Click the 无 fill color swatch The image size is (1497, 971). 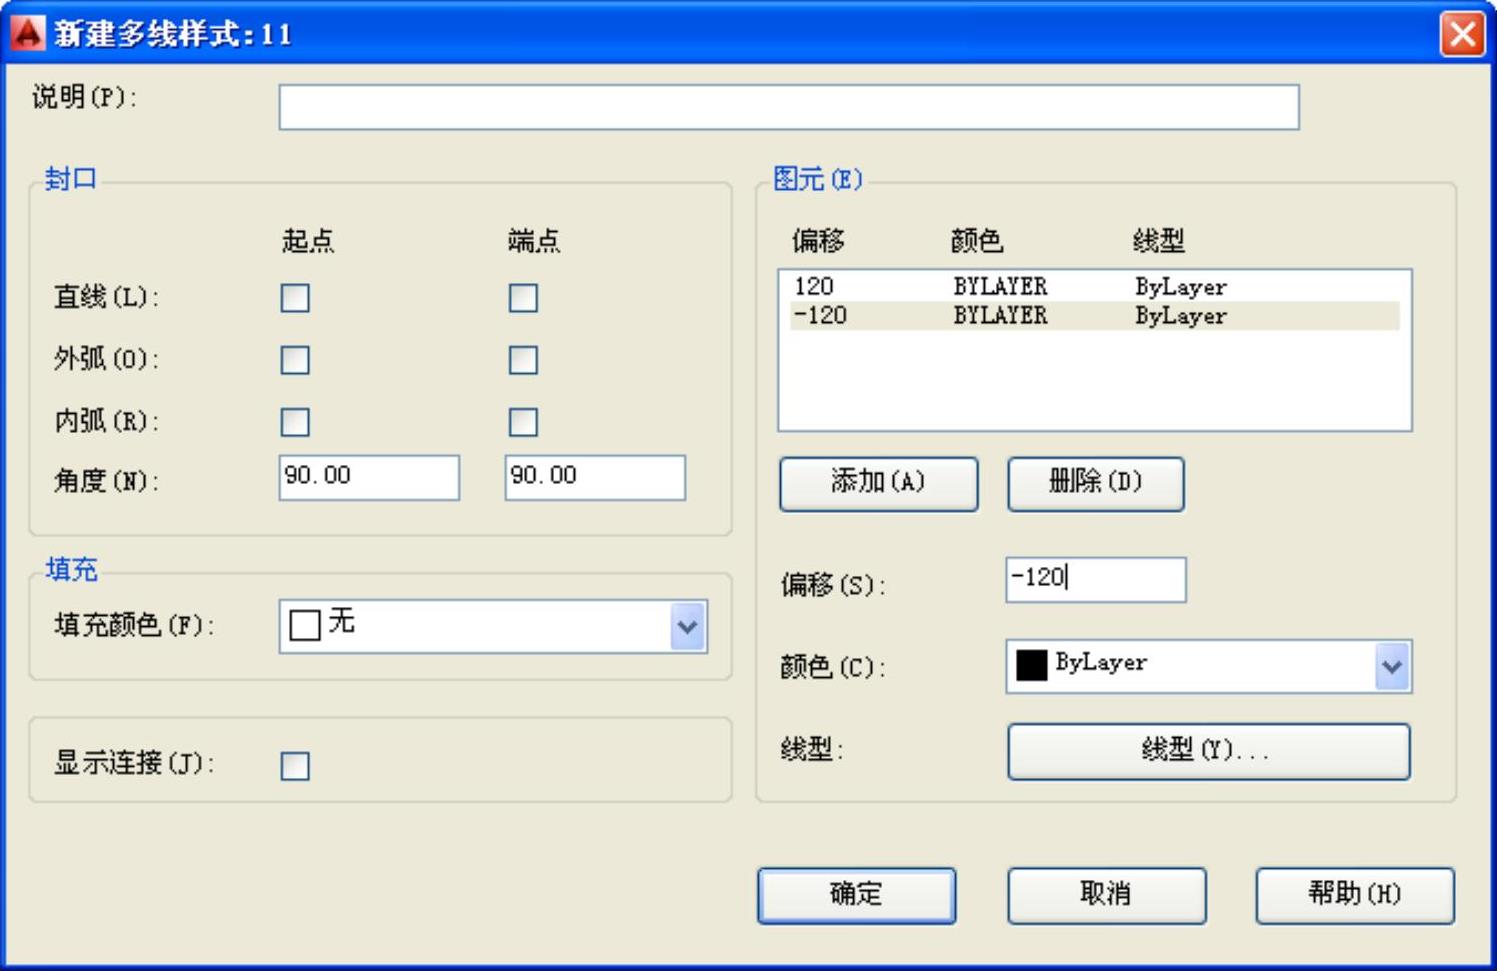click(304, 625)
